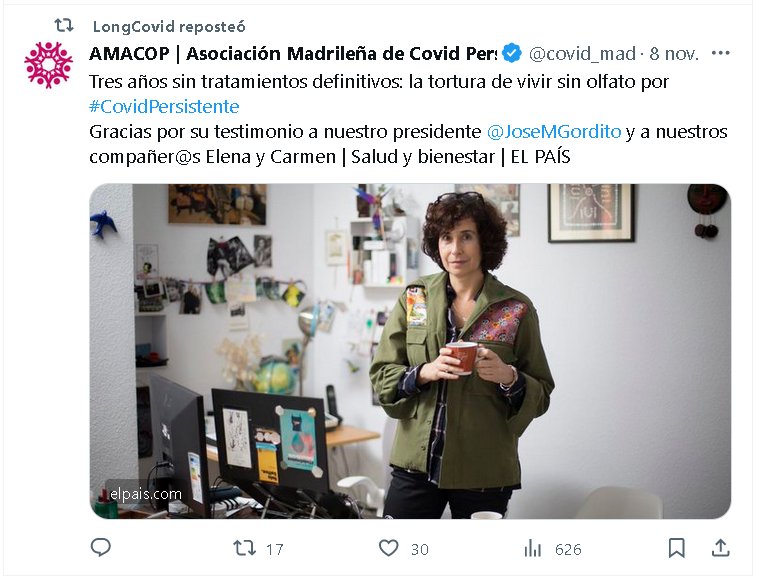Screen dimensions: 760x576
Task: Open the three-dot more options menu
Action: pyautogui.click(x=720, y=53)
